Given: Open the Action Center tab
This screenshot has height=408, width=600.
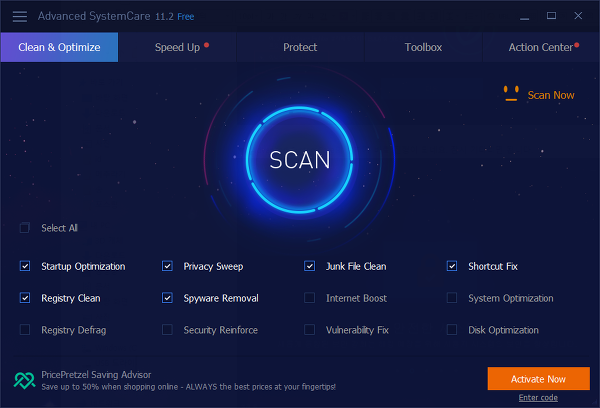Looking at the screenshot, I should coord(541,47).
